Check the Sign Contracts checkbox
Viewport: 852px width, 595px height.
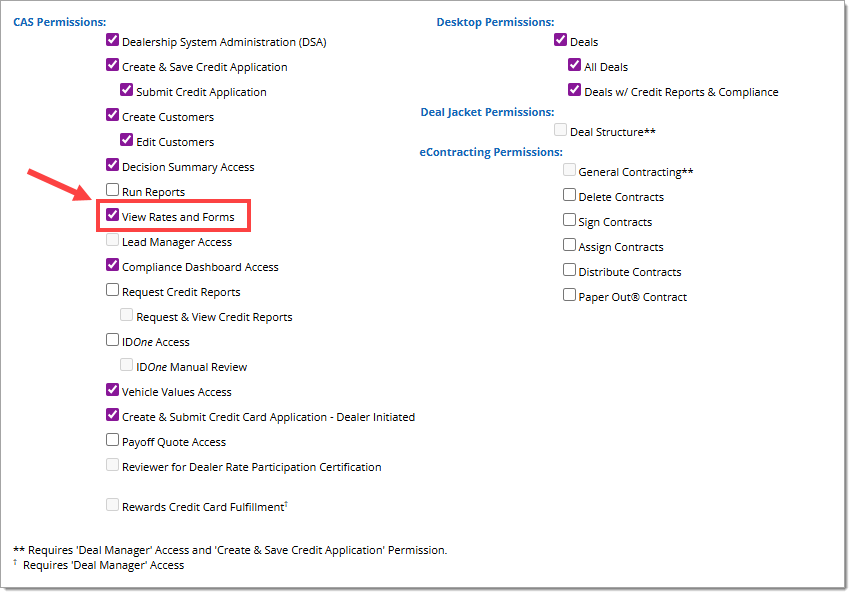570,222
